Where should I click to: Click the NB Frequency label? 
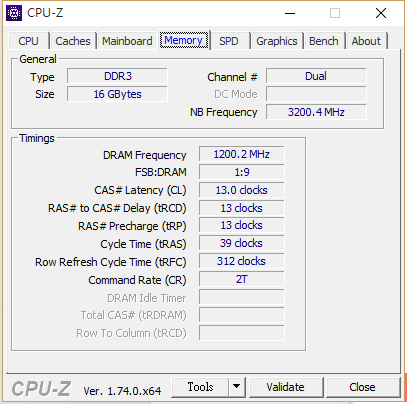coord(223,112)
